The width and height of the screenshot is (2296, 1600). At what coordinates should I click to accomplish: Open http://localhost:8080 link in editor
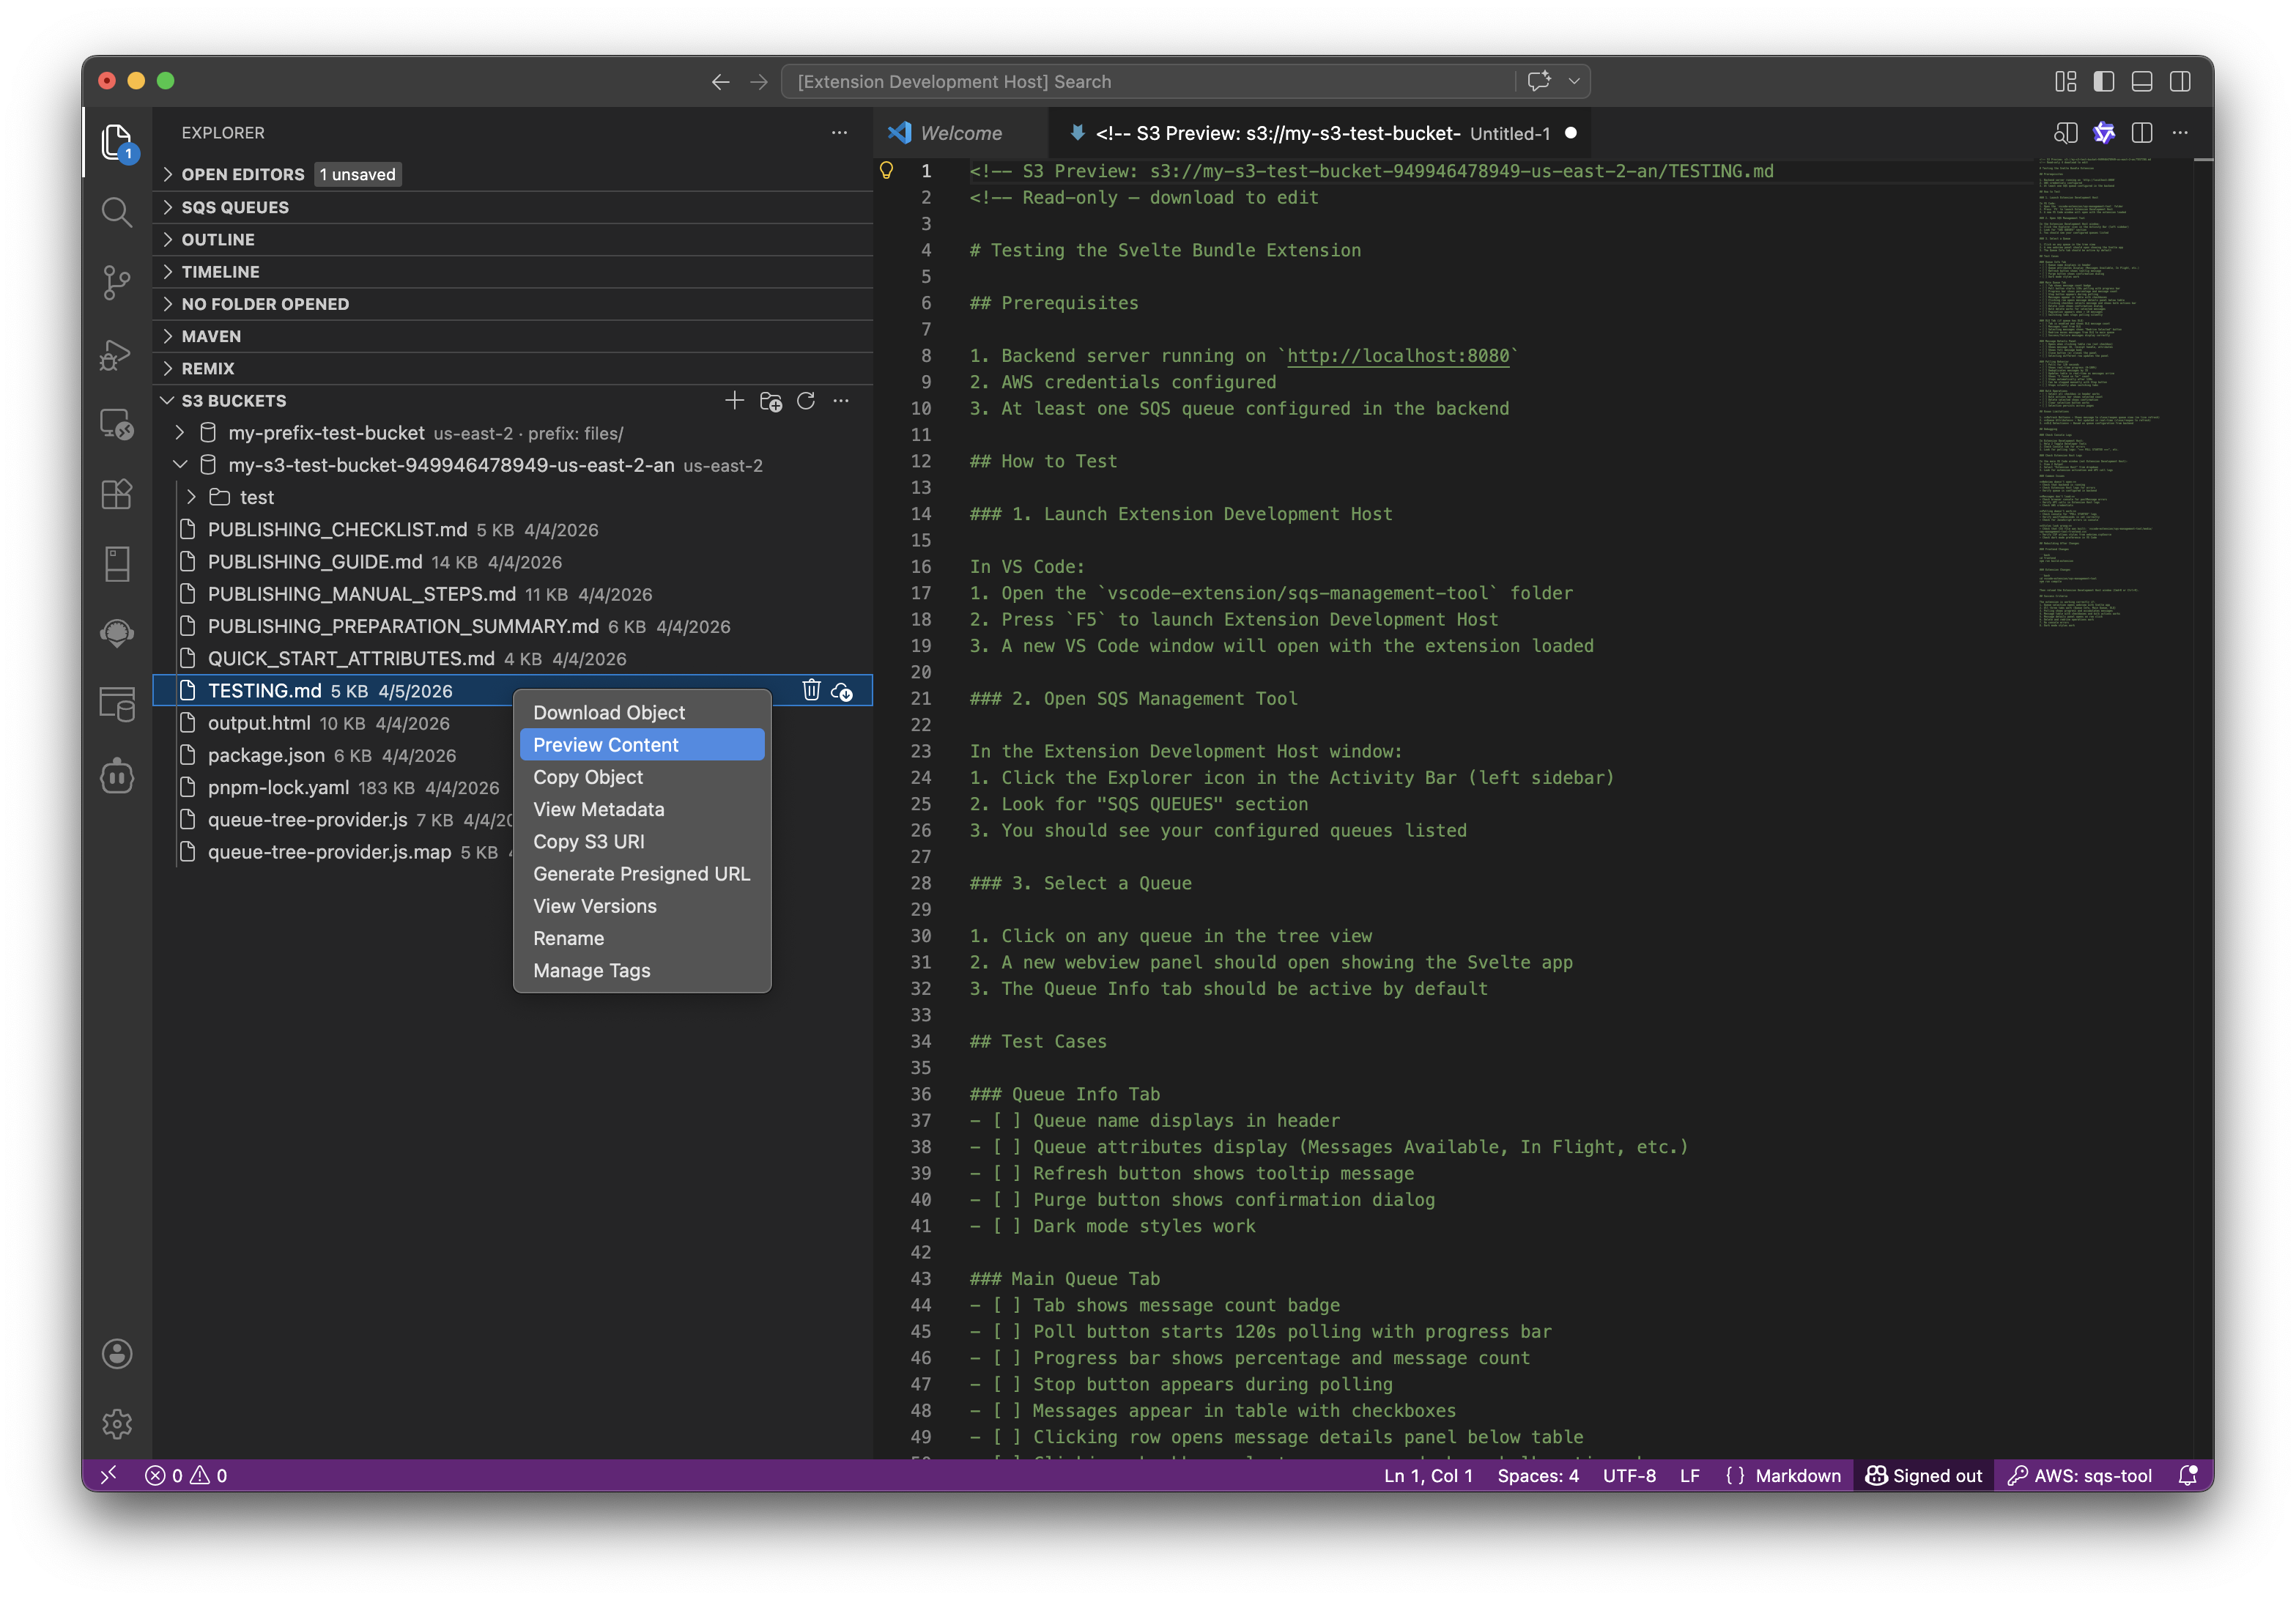tap(1398, 356)
